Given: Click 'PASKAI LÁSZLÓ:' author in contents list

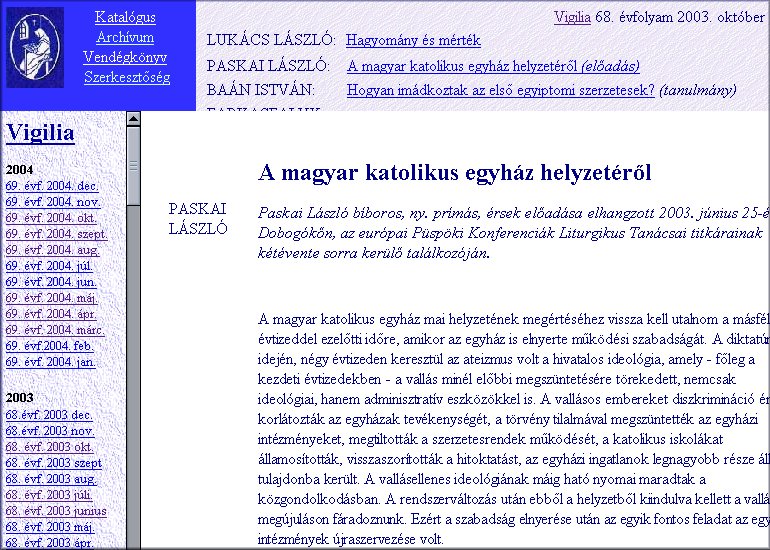Looking at the screenshot, I should 268,66.
